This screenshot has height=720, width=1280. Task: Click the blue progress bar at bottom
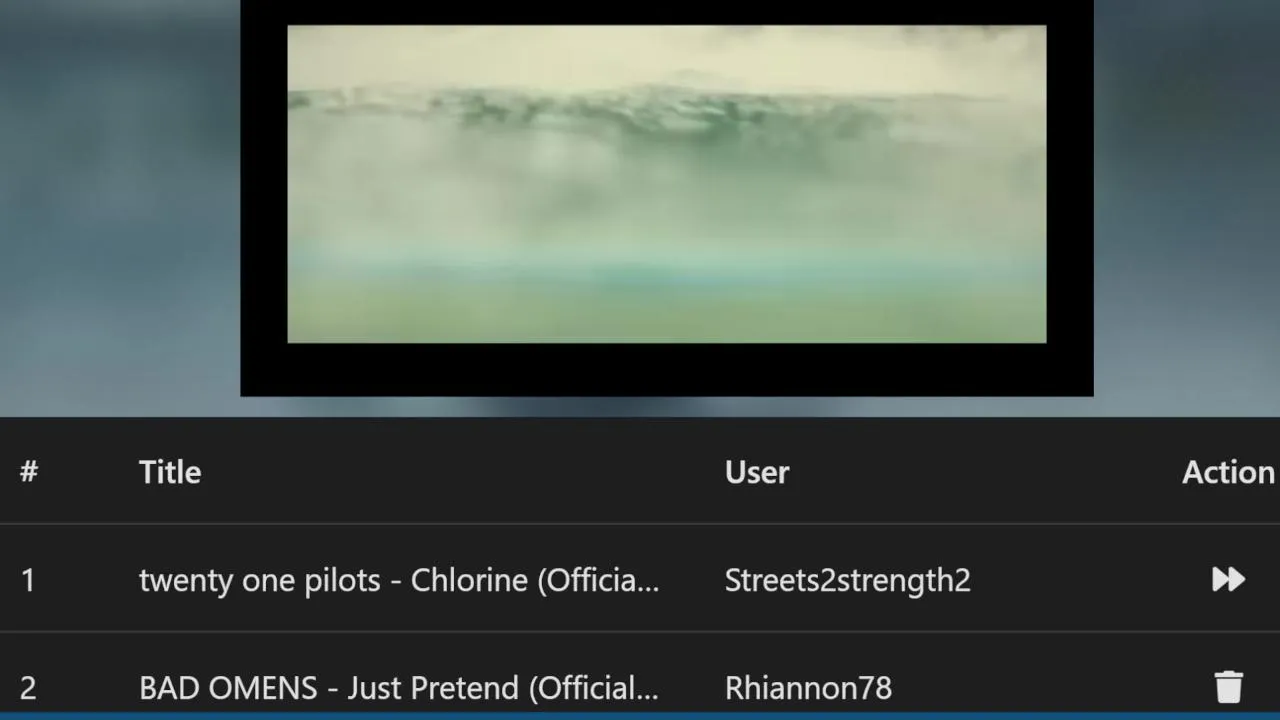(640, 716)
